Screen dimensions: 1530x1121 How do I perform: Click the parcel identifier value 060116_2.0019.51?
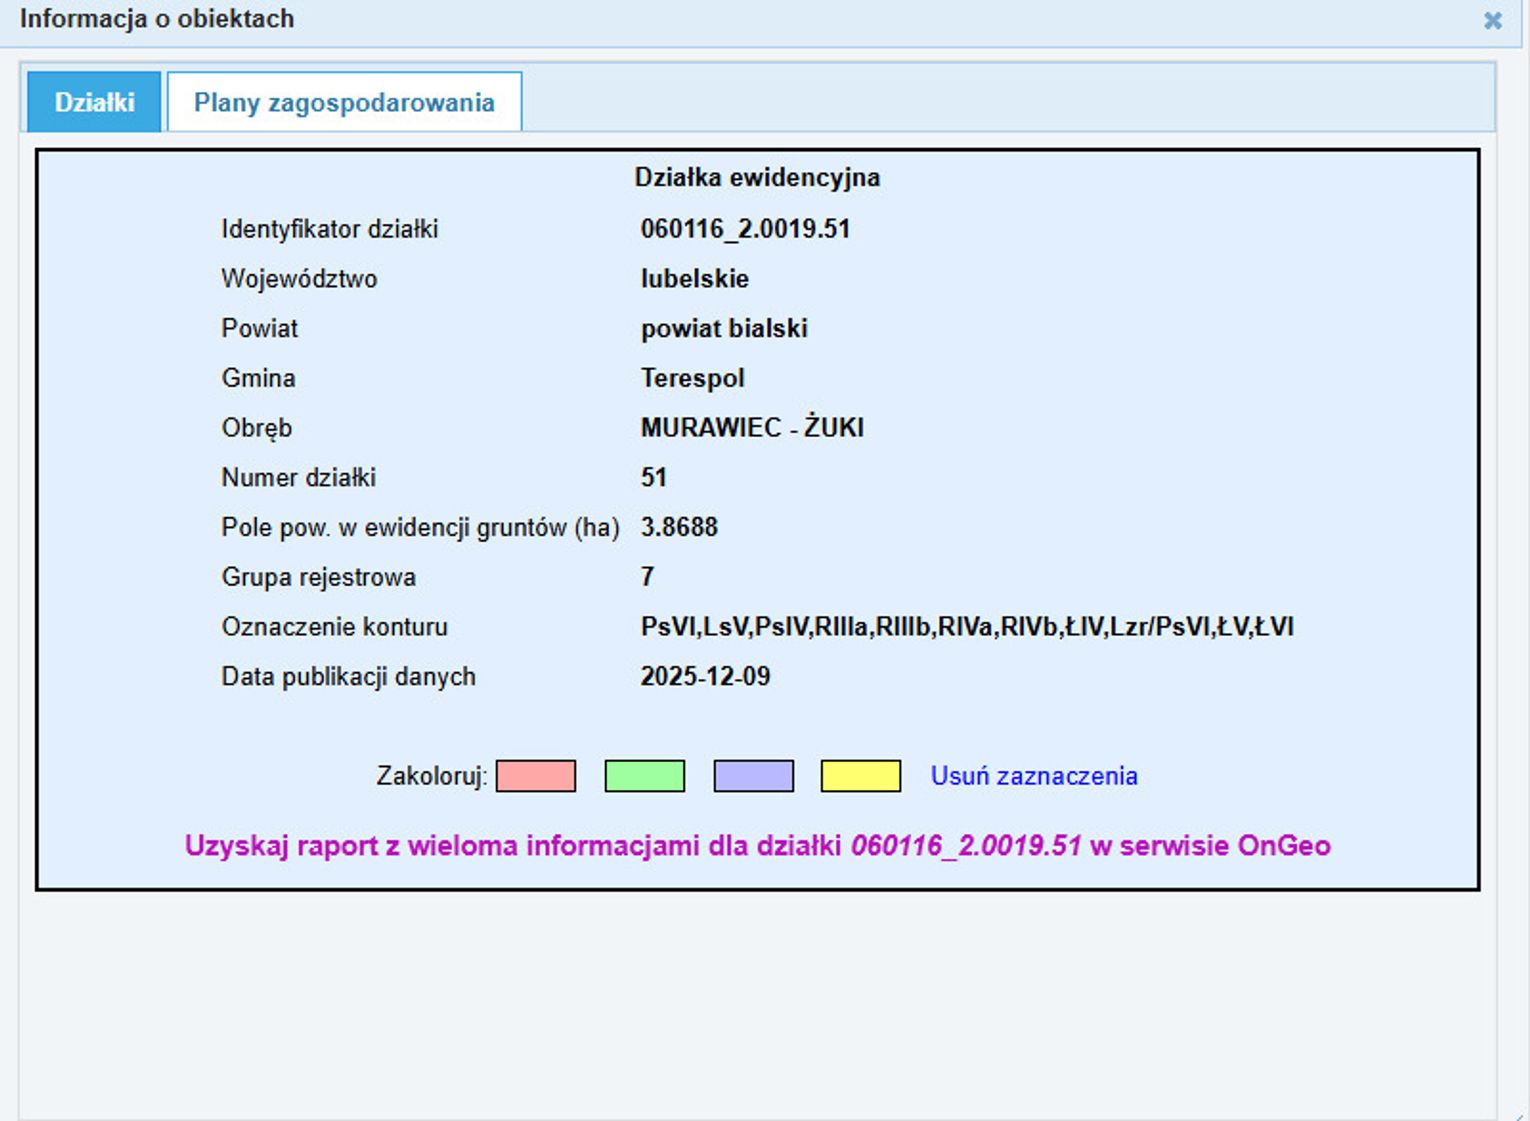pos(745,229)
